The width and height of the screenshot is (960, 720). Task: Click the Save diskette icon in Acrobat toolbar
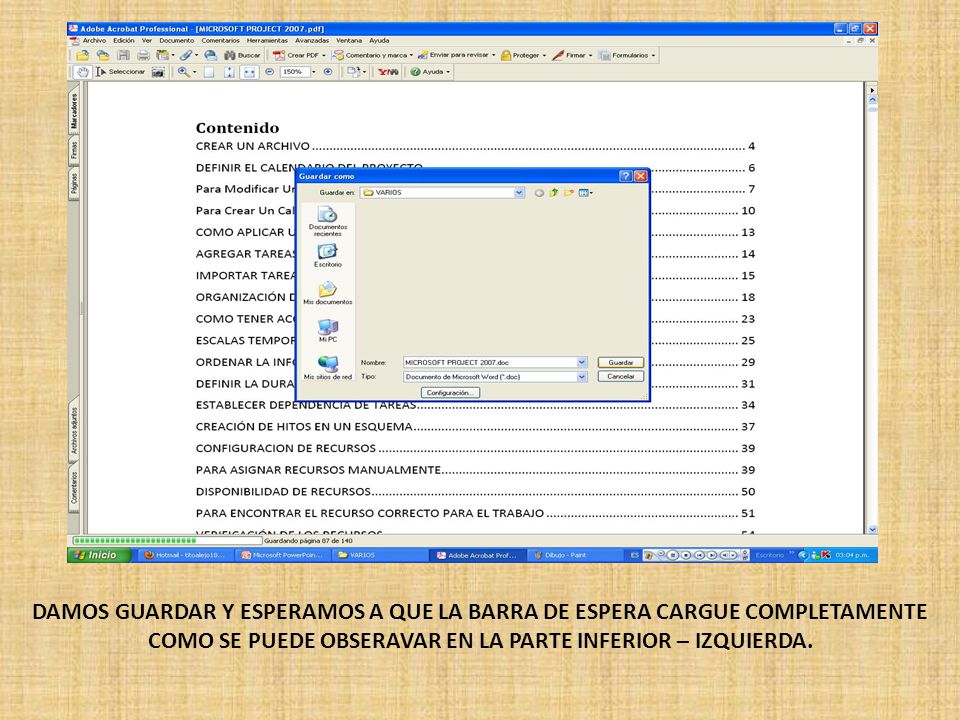point(123,55)
